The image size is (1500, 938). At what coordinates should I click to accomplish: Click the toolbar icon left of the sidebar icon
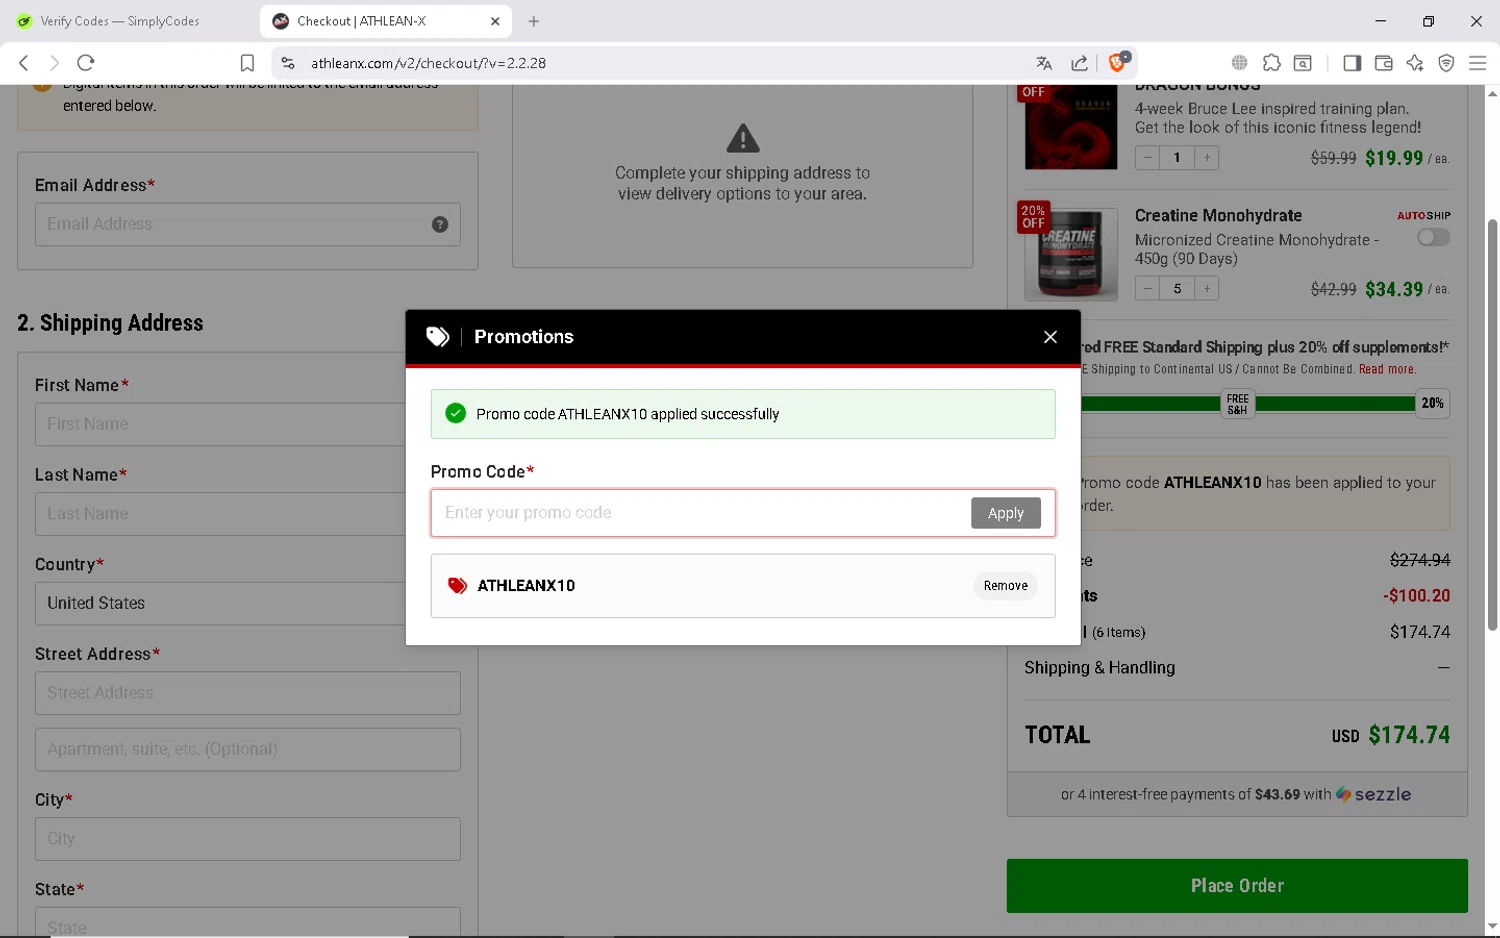pyautogui.click(x=1303, y=63)
